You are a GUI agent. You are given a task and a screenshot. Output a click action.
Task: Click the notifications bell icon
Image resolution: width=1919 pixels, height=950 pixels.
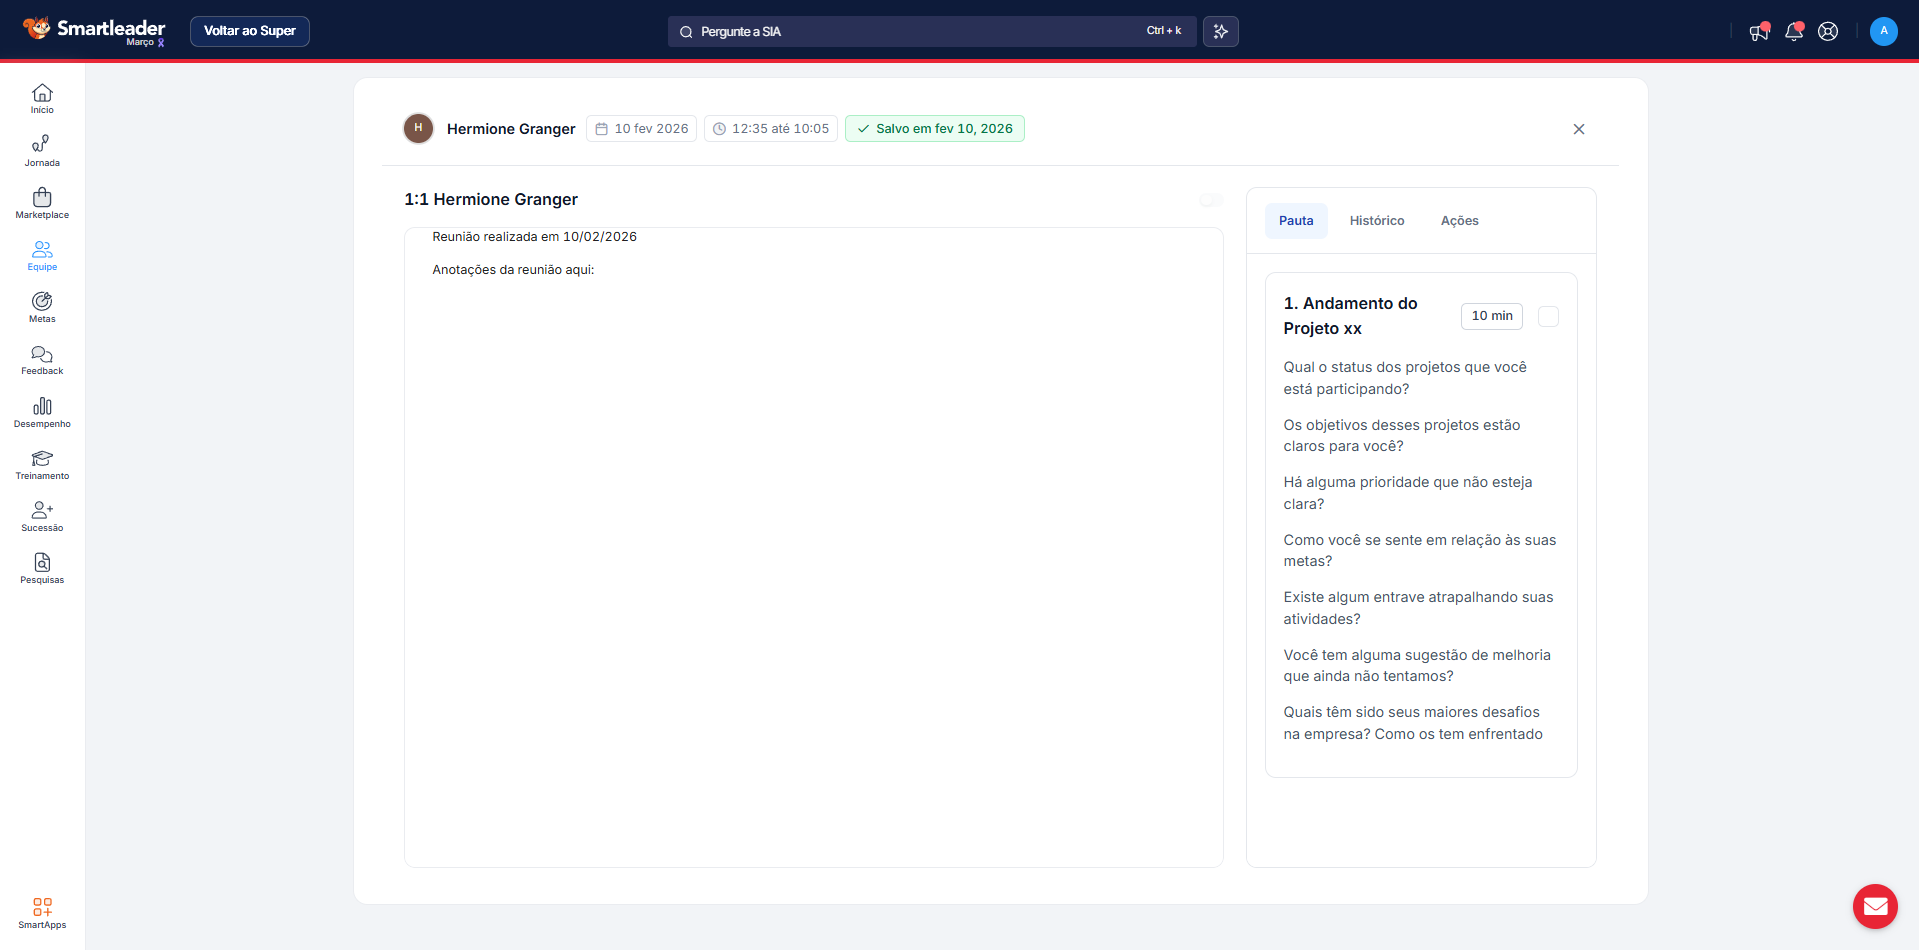(x=1794, y=32)
